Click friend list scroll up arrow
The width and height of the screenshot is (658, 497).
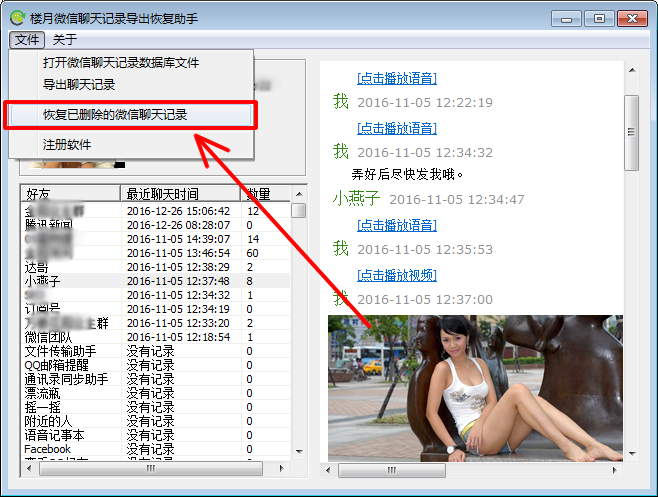pyautogui.click(x=299, y=194)
